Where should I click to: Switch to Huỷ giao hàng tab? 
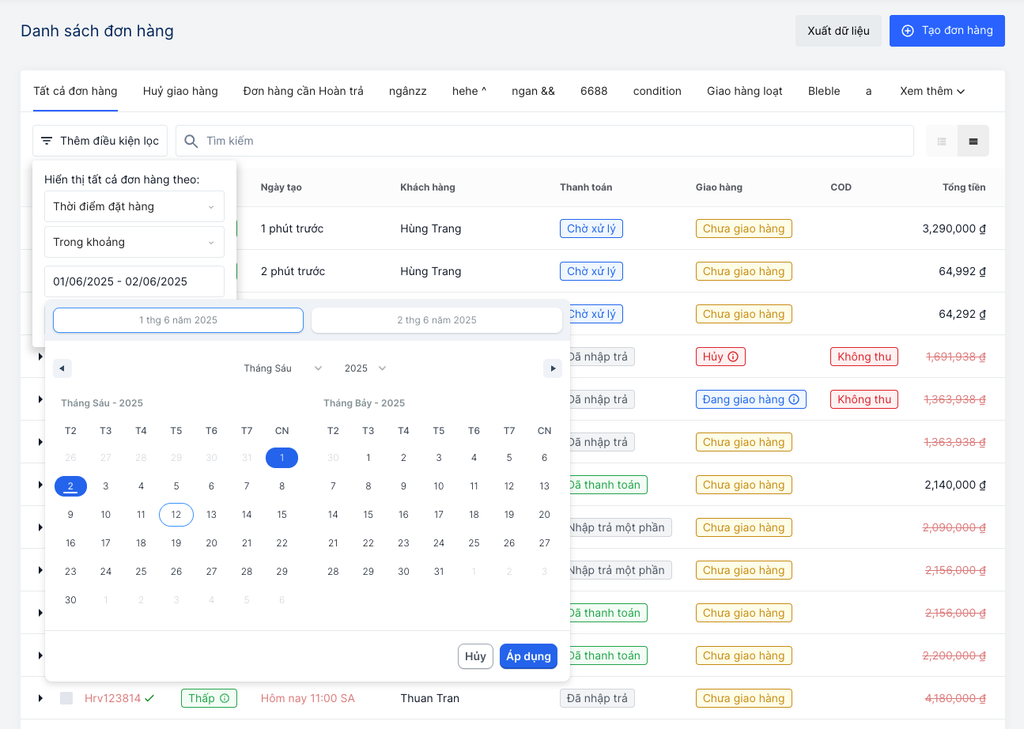[x=180, y=91]
